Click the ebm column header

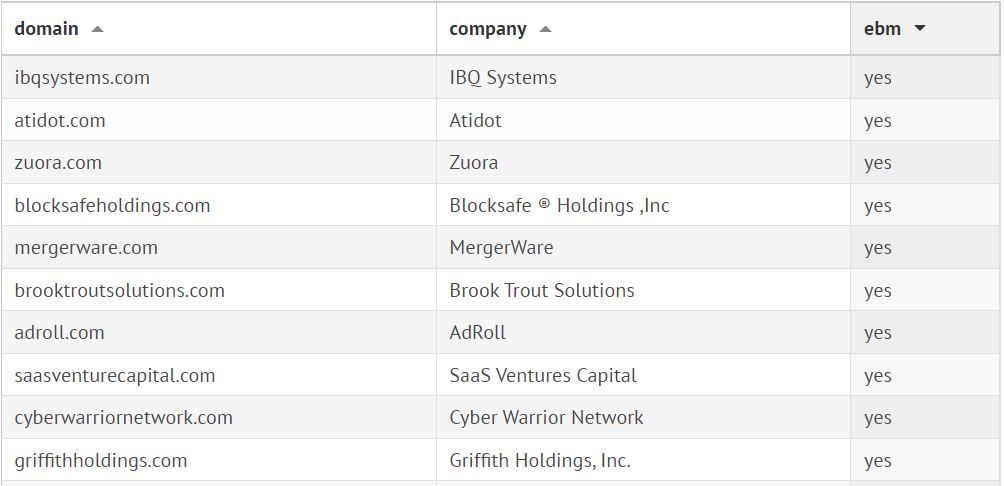point(883,29)
